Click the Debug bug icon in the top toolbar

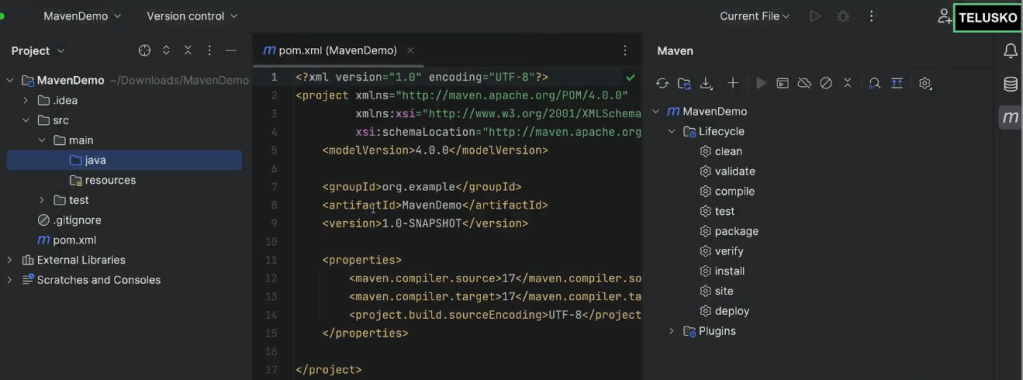843,16
